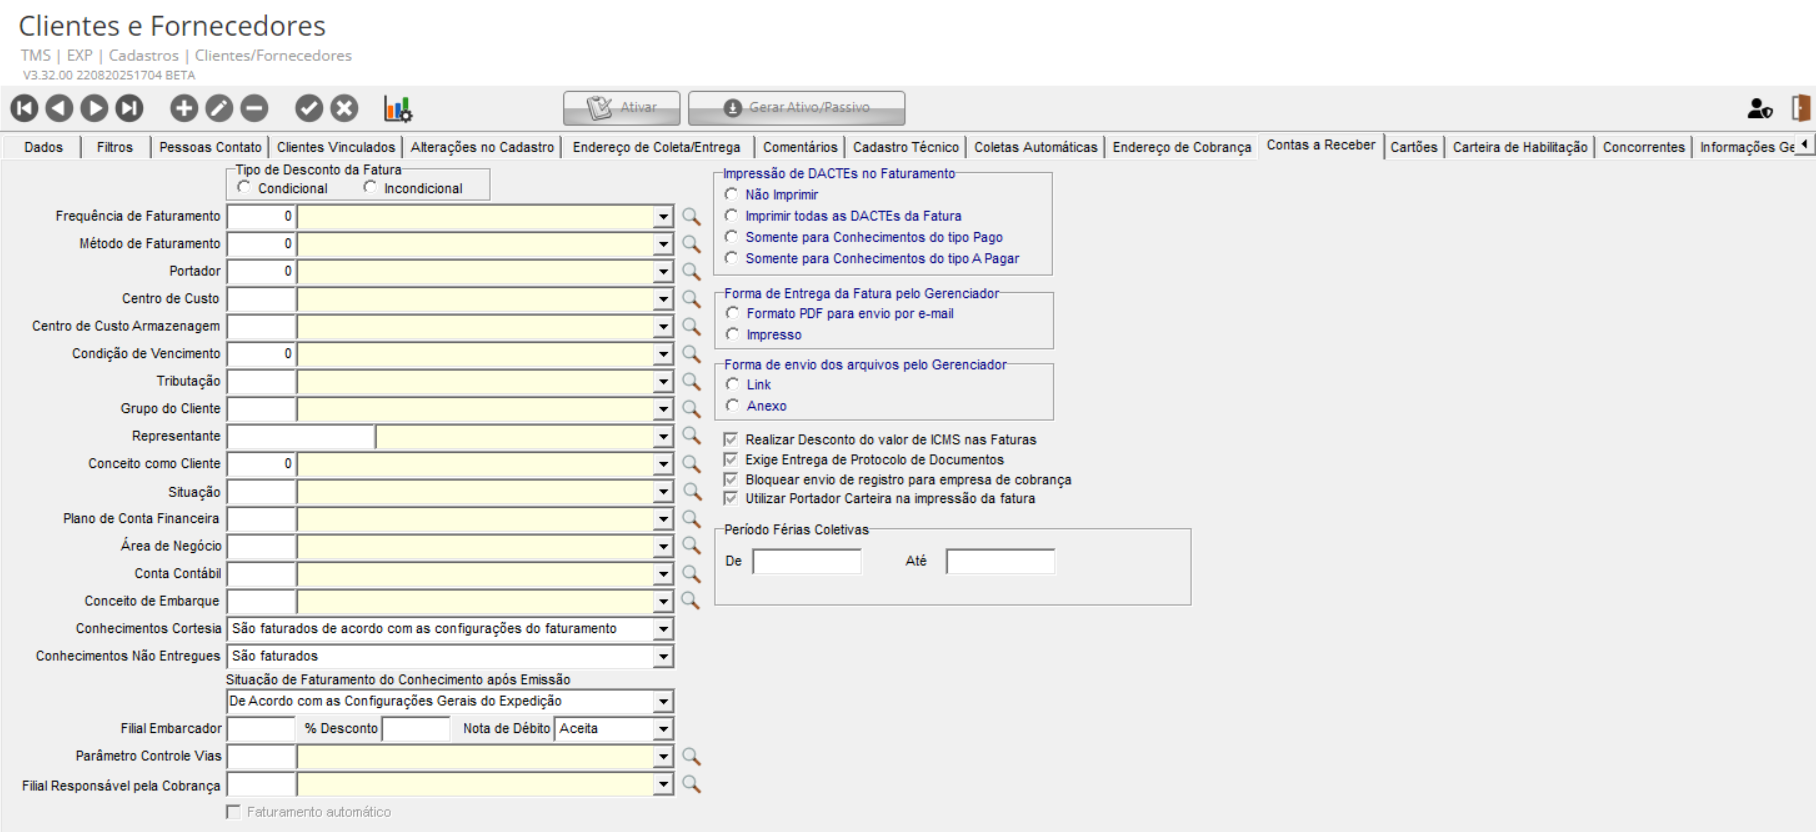The height and width of the screenshot is (832, 1816).
Task: Add a new record with the plus icon
Action: 184,108
